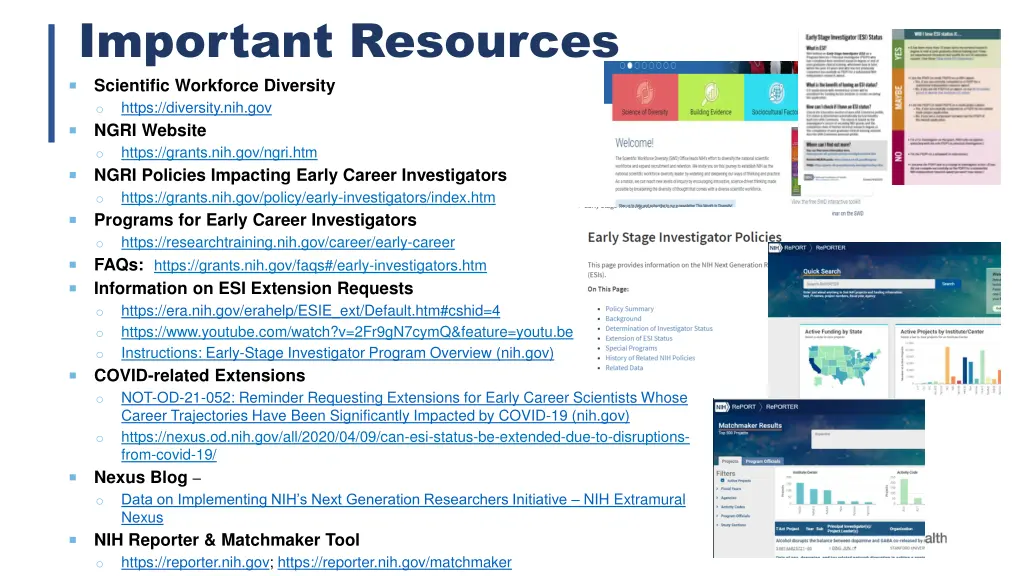Image resolution: width=1024 pixels, height=576 pixels.
Task: Open Data on Implementing NIH's Next Generation link
Action: [403, 509]
